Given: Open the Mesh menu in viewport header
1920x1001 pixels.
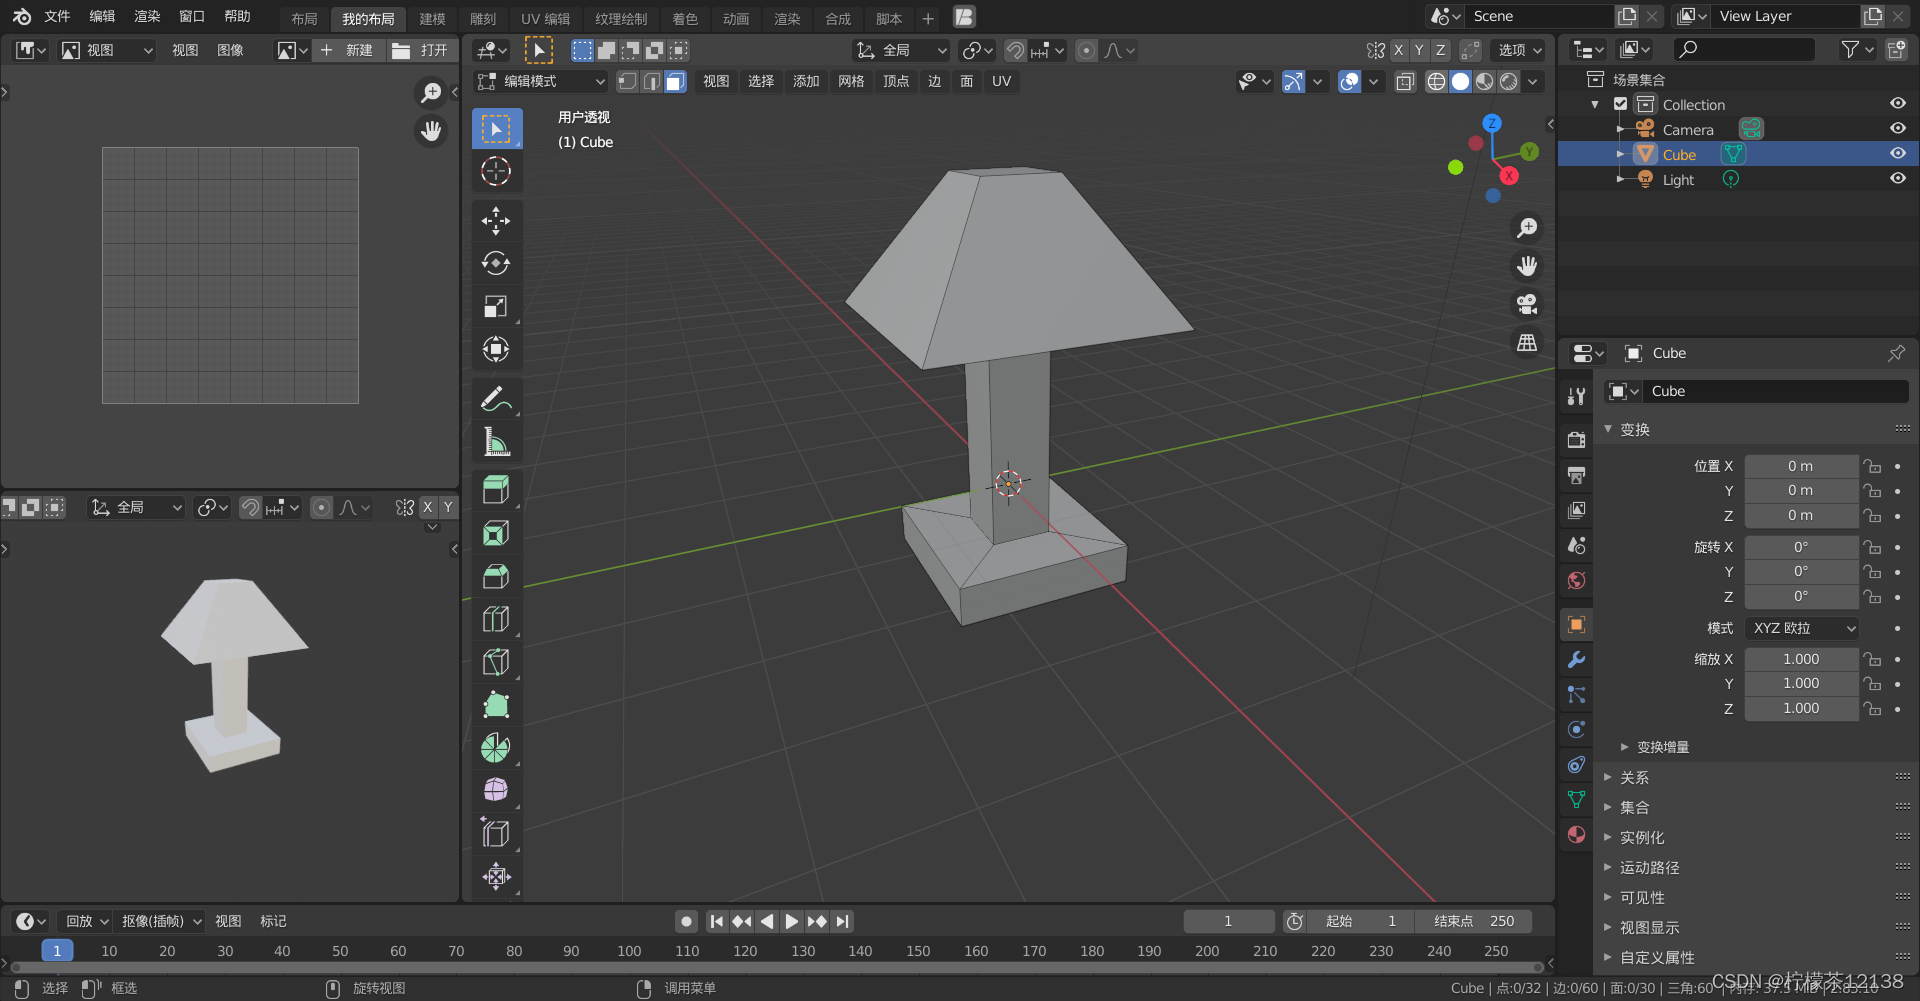Looking at the screenshot, I should coord(851,82).
